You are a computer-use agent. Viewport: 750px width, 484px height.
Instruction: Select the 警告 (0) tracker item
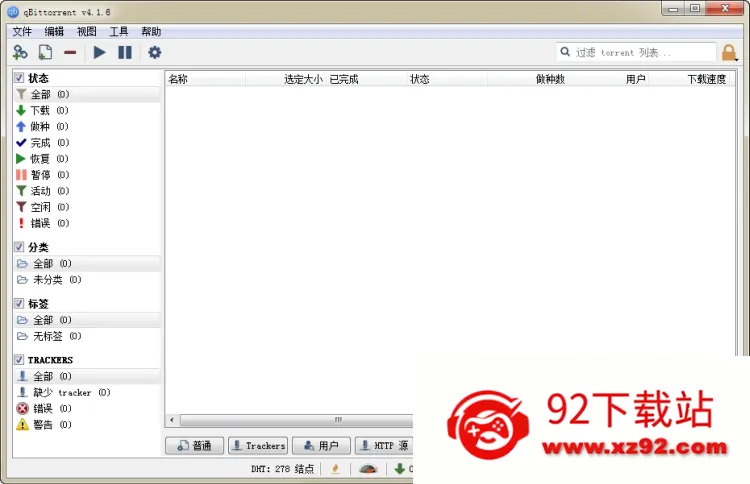[x=87, y=425]
